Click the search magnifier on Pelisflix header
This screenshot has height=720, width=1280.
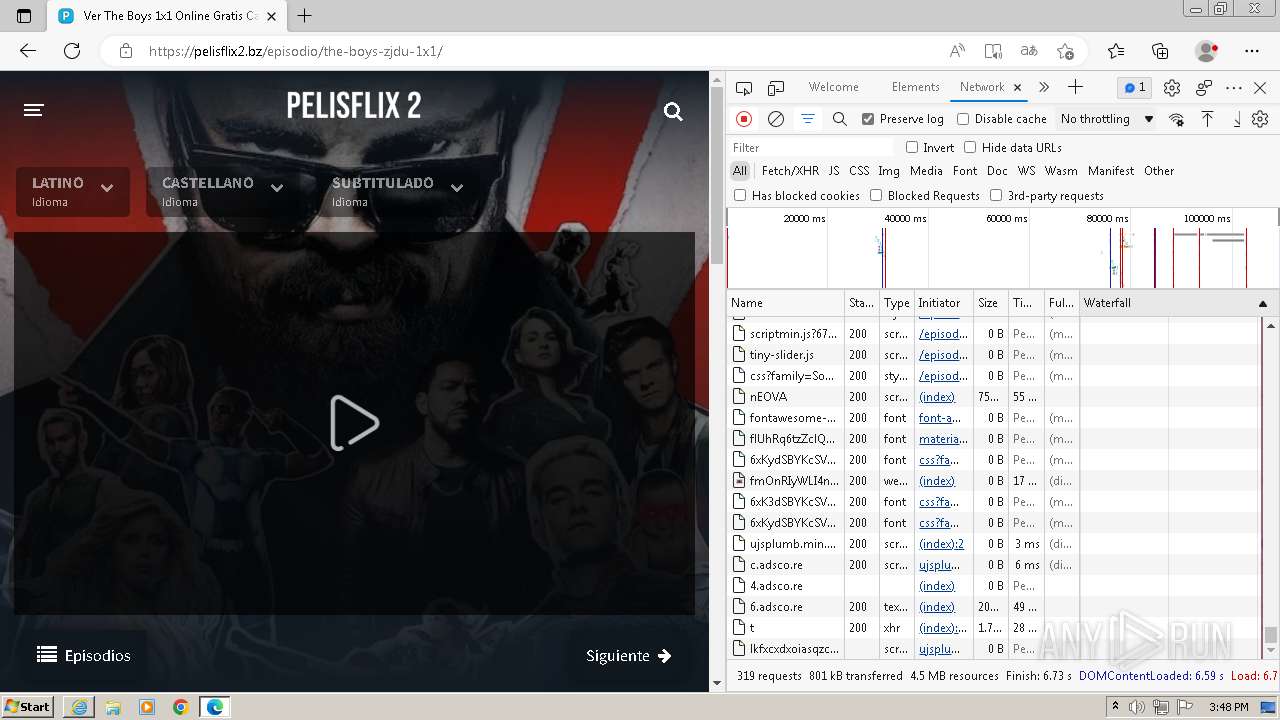[673, 111]
